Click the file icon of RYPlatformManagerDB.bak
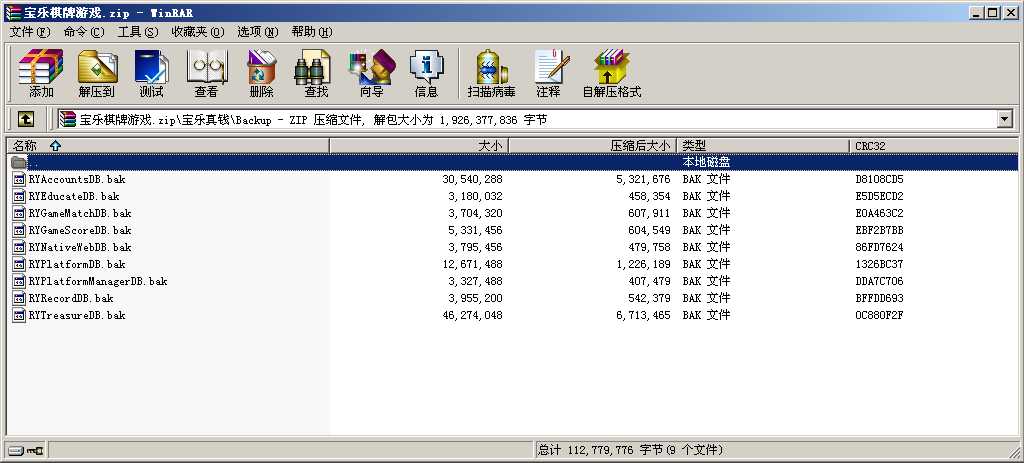This screenshot has width=1024, height=463. click(20, 281)
